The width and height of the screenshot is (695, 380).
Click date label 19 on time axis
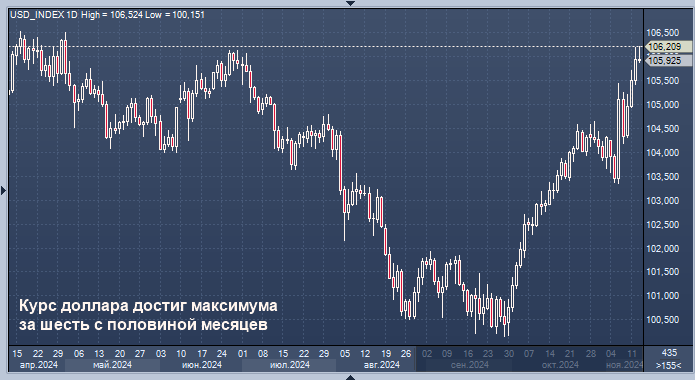(386, 353)
